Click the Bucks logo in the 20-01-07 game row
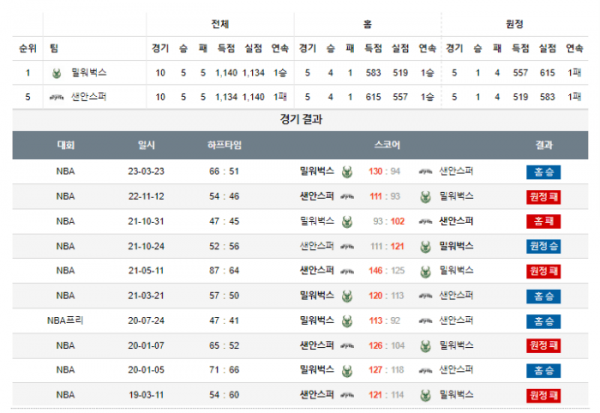The height and width of the screenshot is (413, 600). click(426, 346)
